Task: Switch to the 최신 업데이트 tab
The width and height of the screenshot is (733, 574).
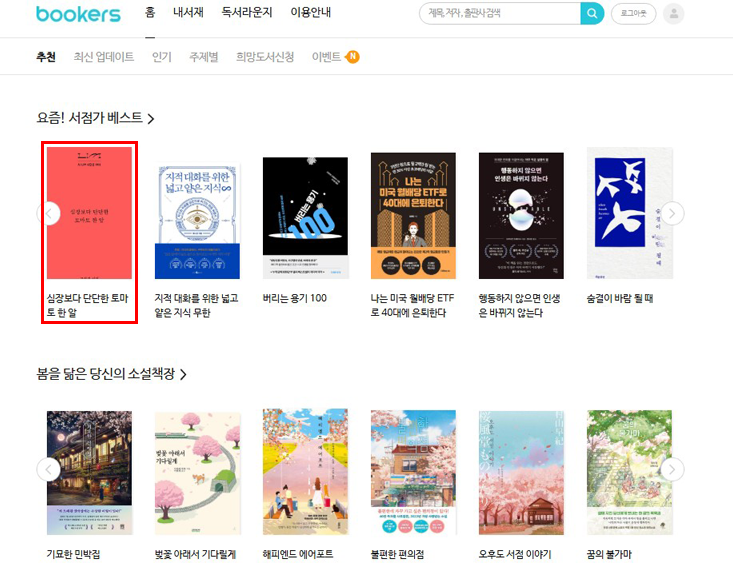Action: tap(104, 57)
